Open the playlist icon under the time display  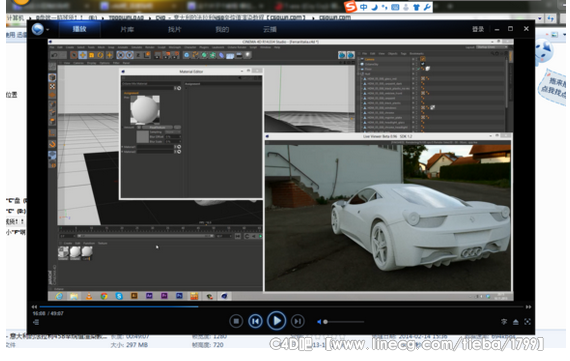click(36, 322)
